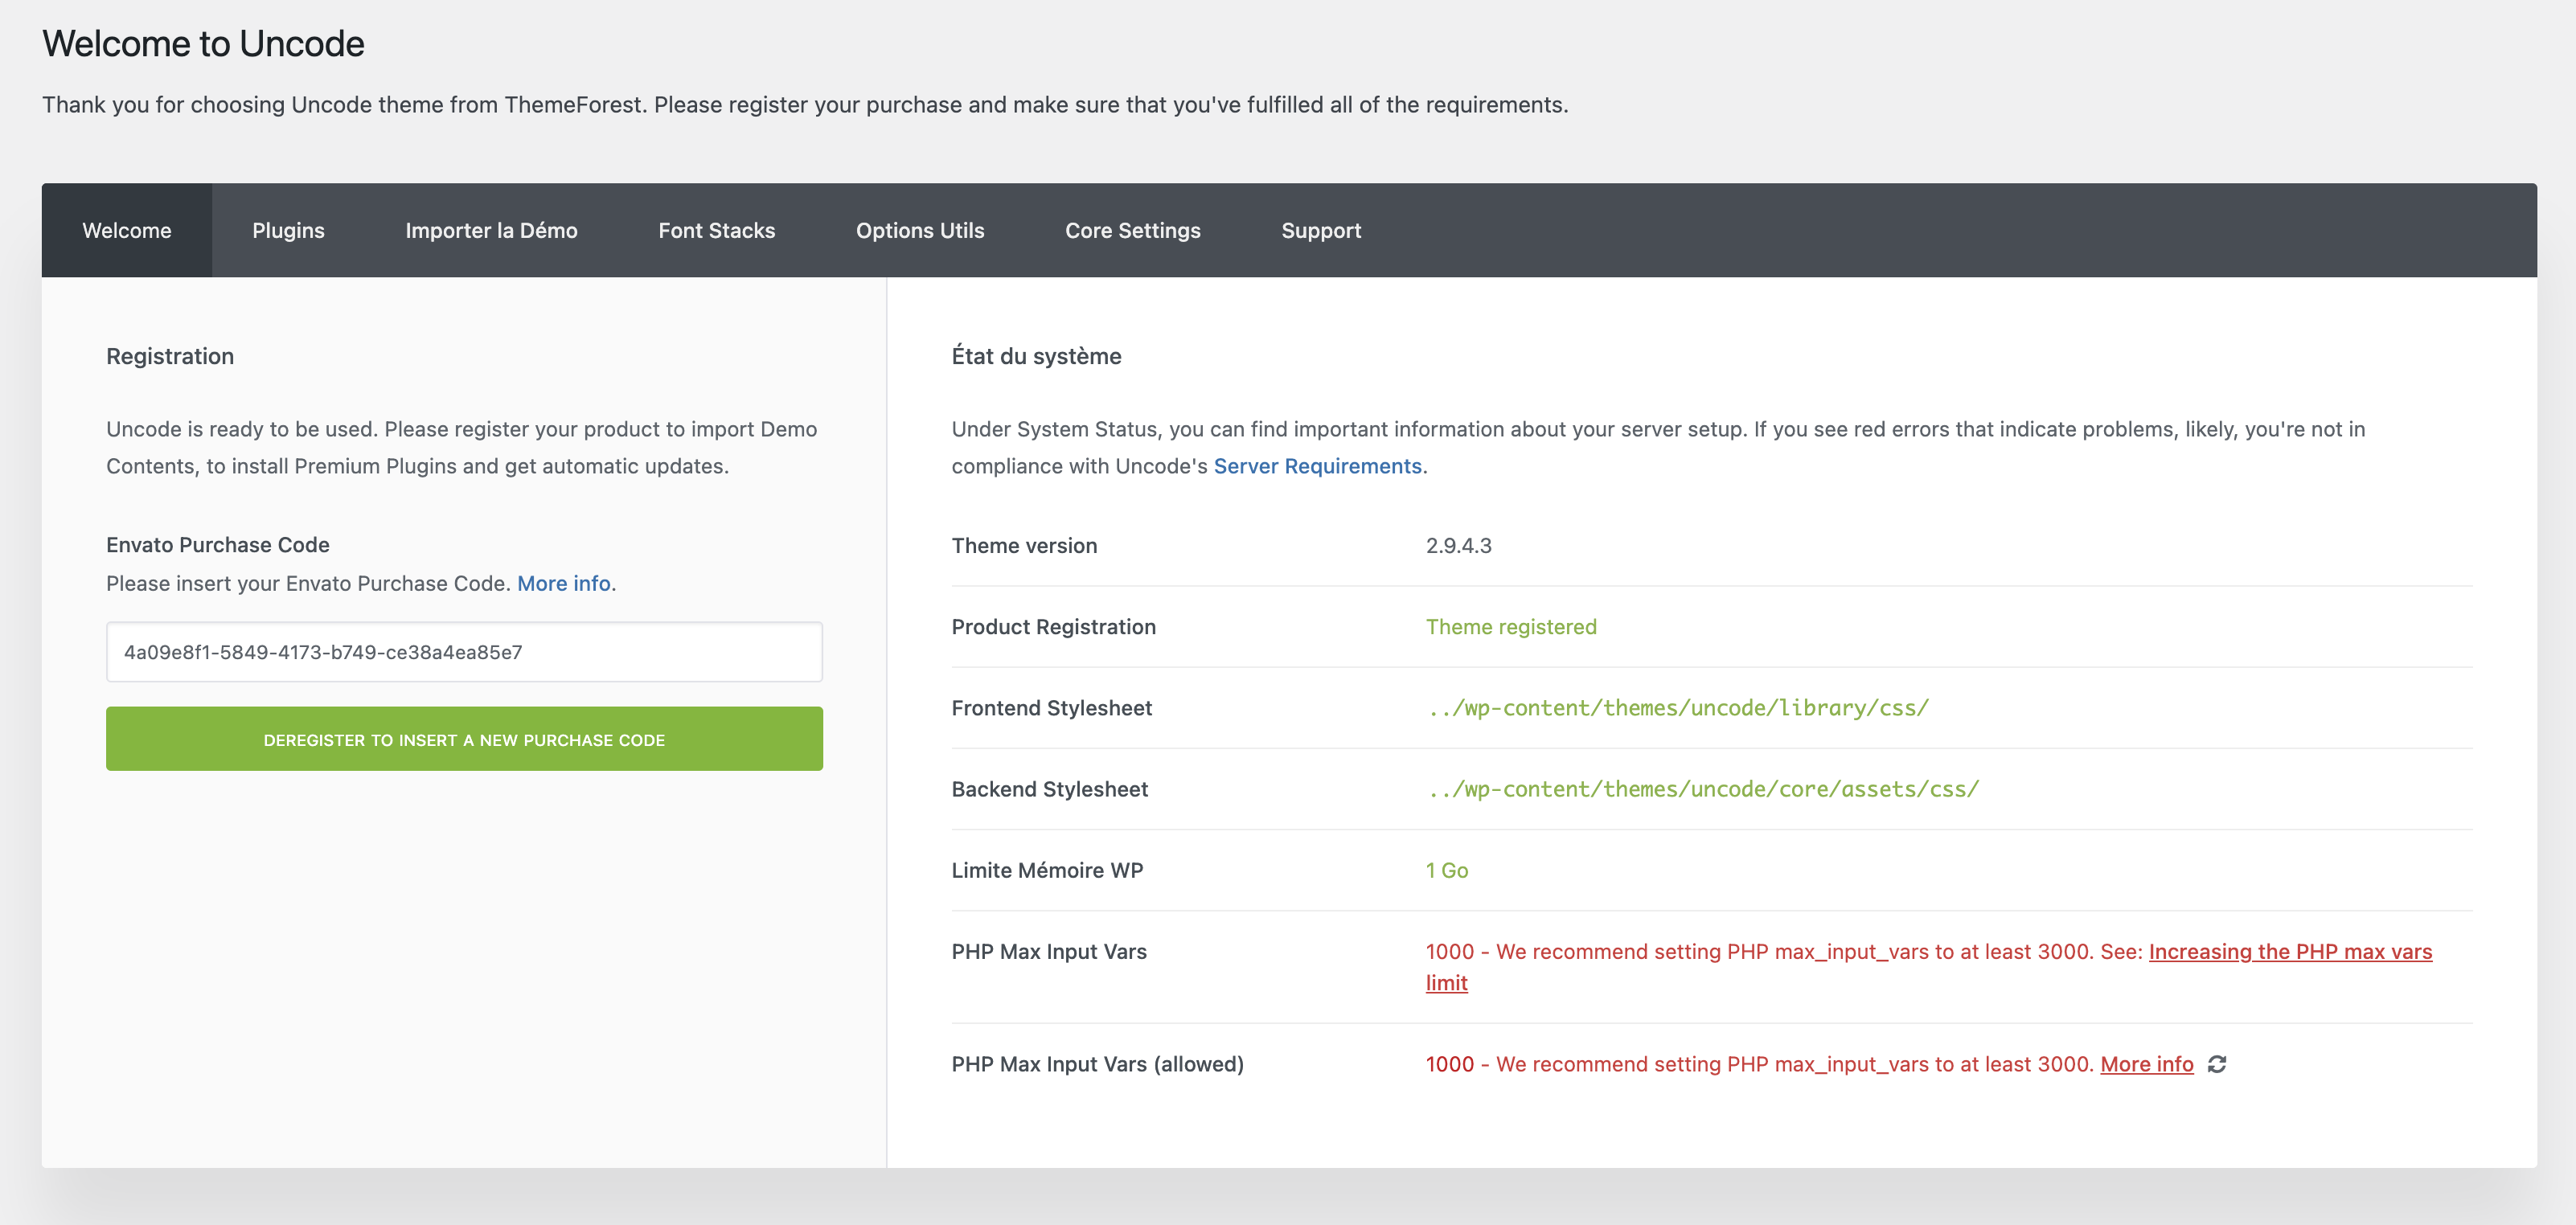Viewport: 2576px width, 1225px height.
Task: Click Deregister to insert new purchase code
Action: [x=464, y=739]
